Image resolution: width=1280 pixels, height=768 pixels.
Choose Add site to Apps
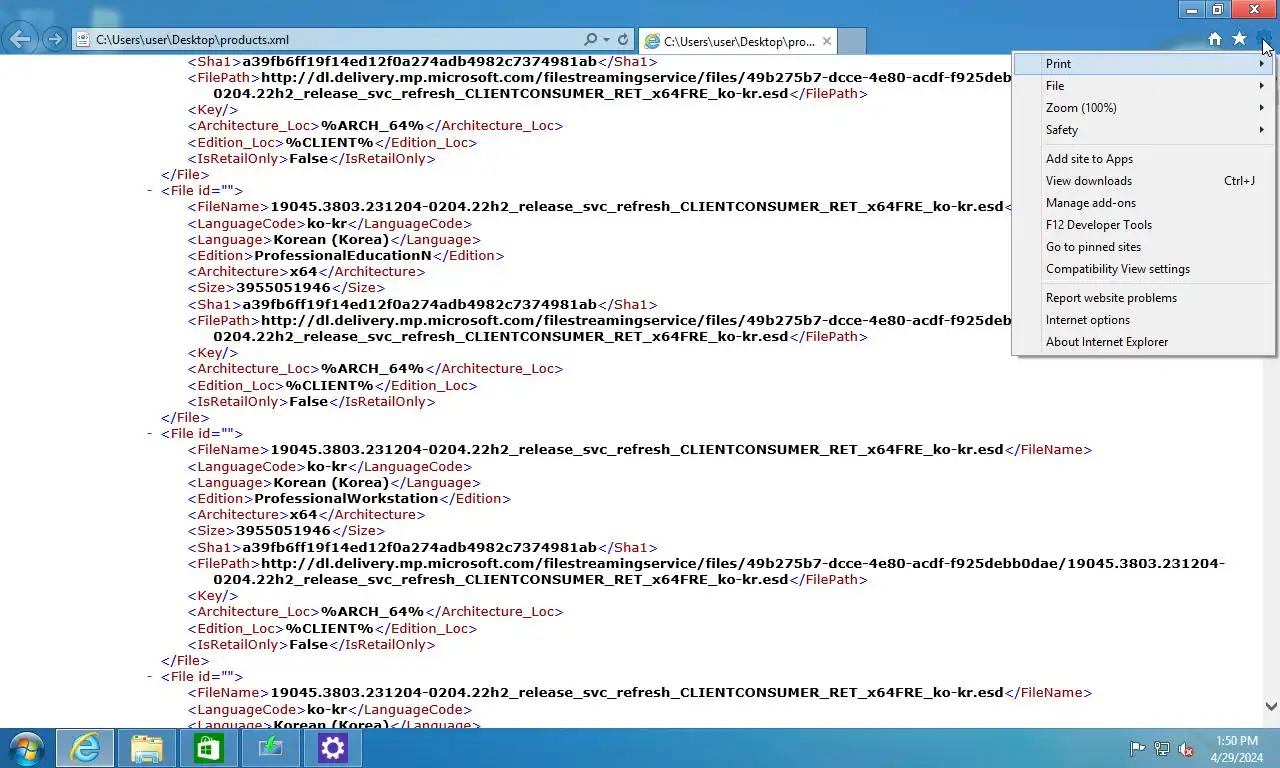(x=1143, y=158)
